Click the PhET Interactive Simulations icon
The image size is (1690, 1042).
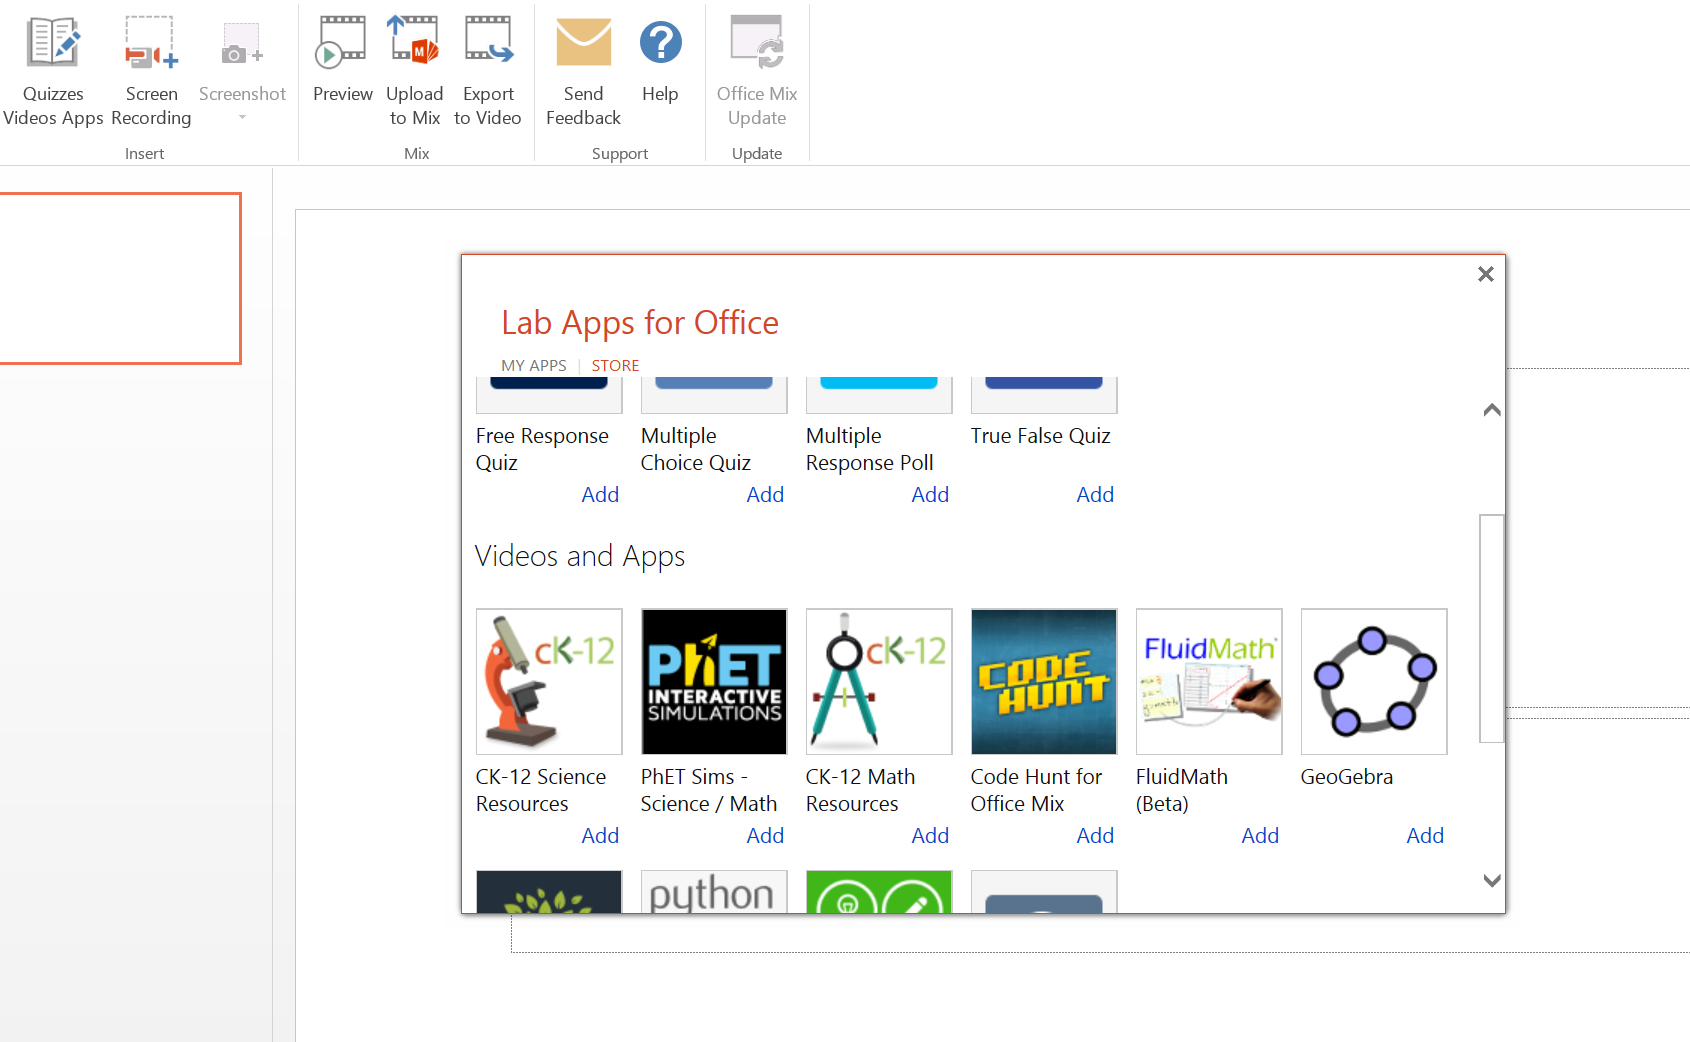click(714, 681)
